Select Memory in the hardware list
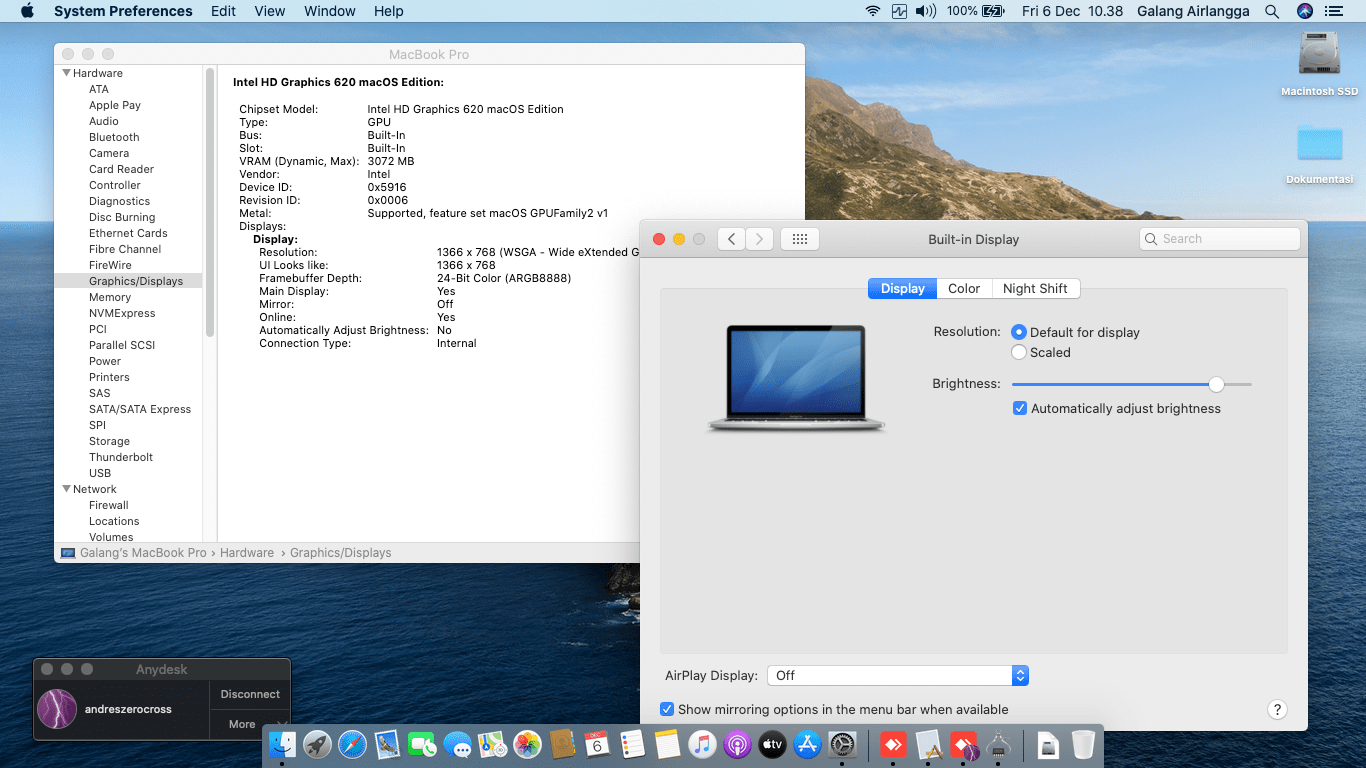The height and width of the screenshot is (768, 1366). pos(110,297)
